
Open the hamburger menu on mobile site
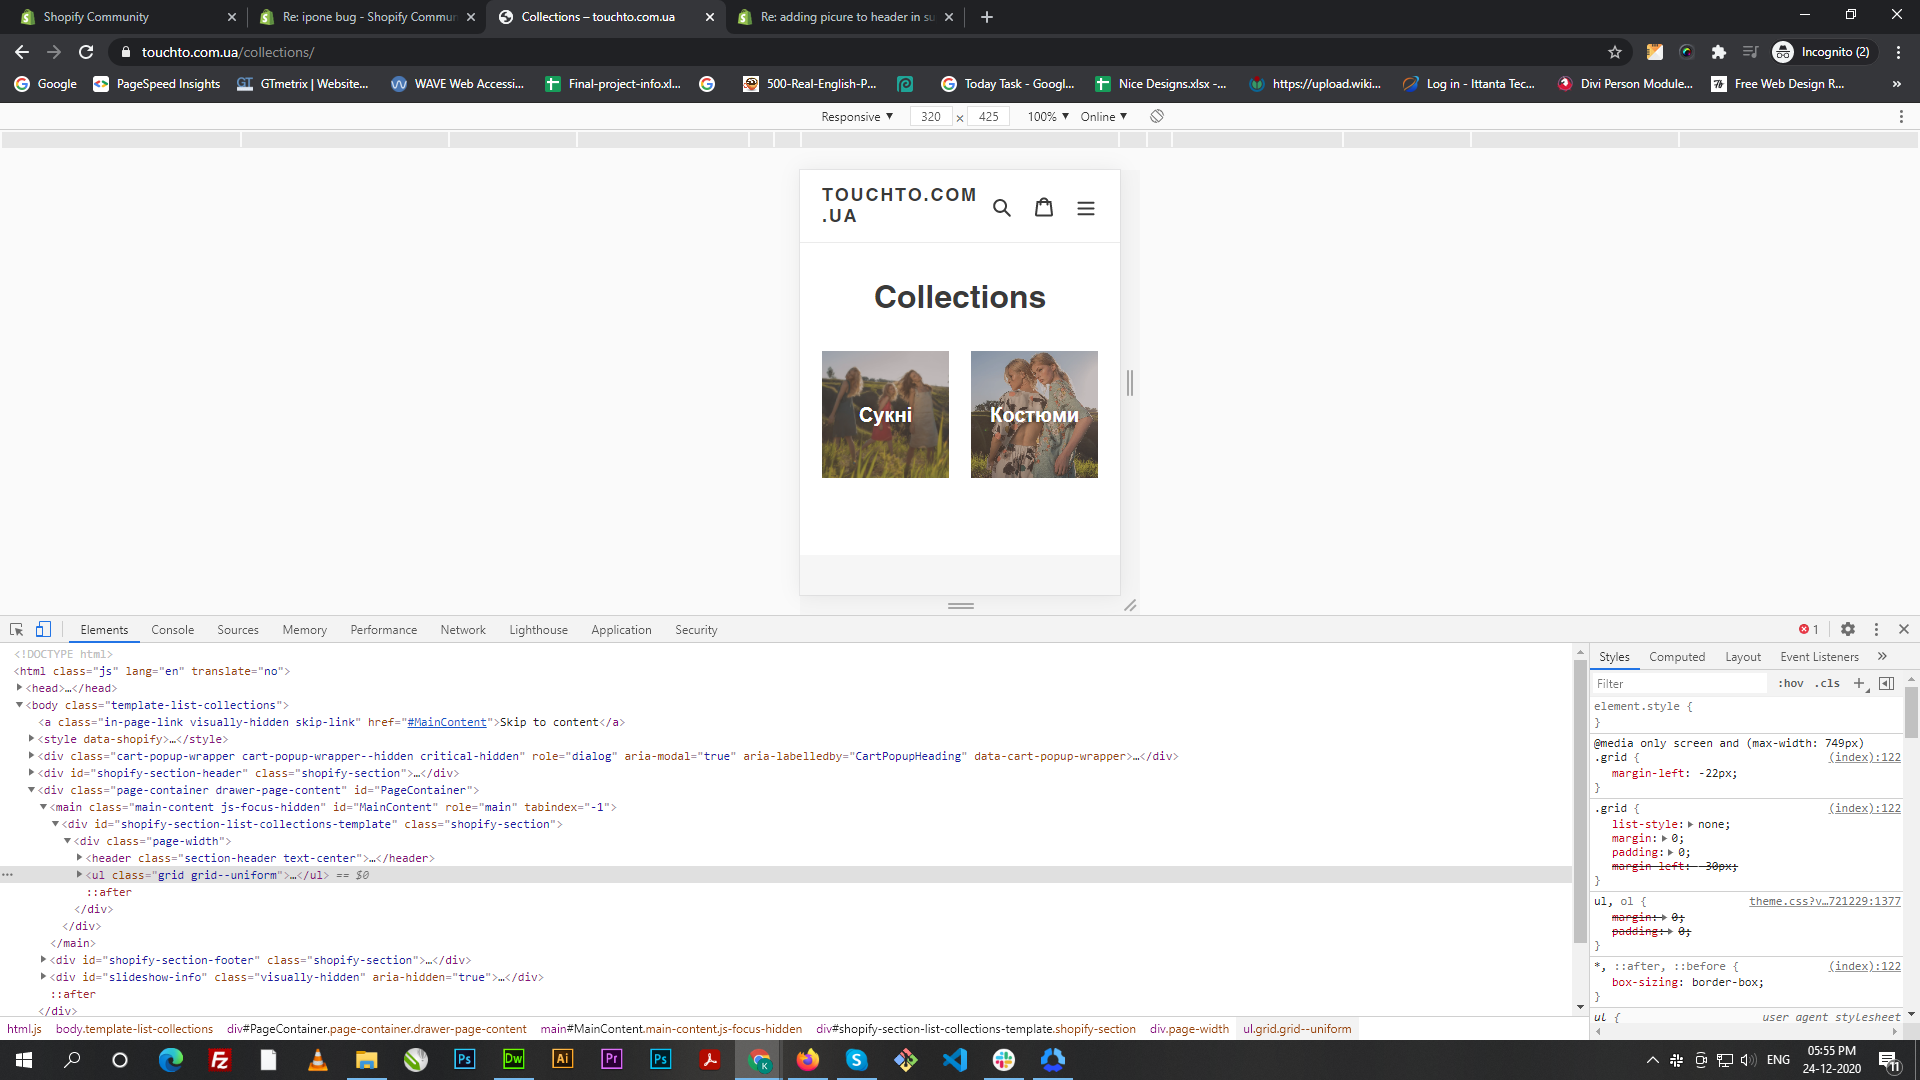[x=1086, y=208]
